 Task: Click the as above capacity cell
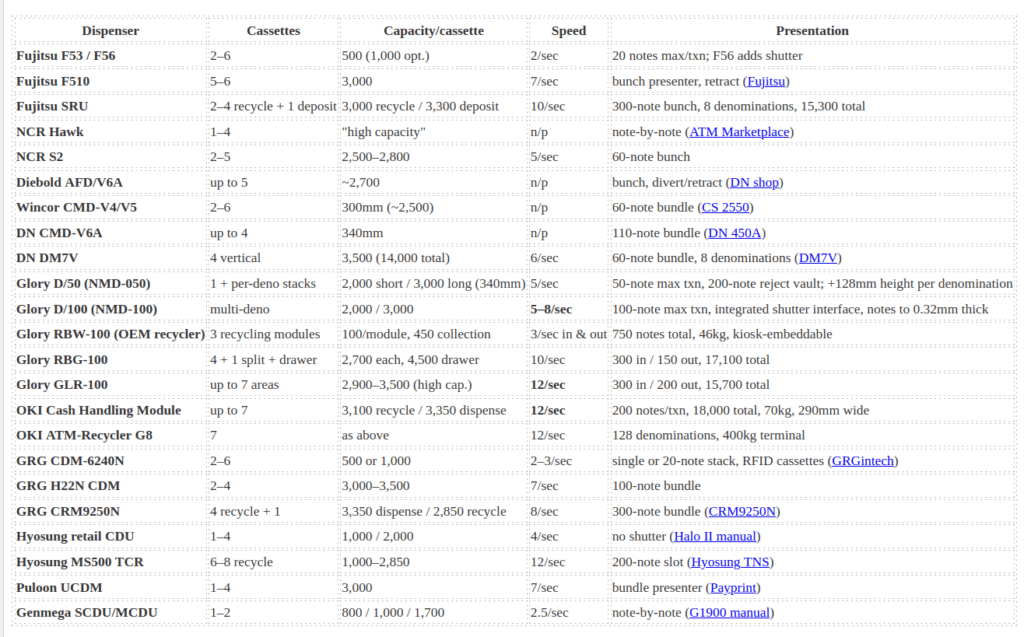[x=434, y=436]
